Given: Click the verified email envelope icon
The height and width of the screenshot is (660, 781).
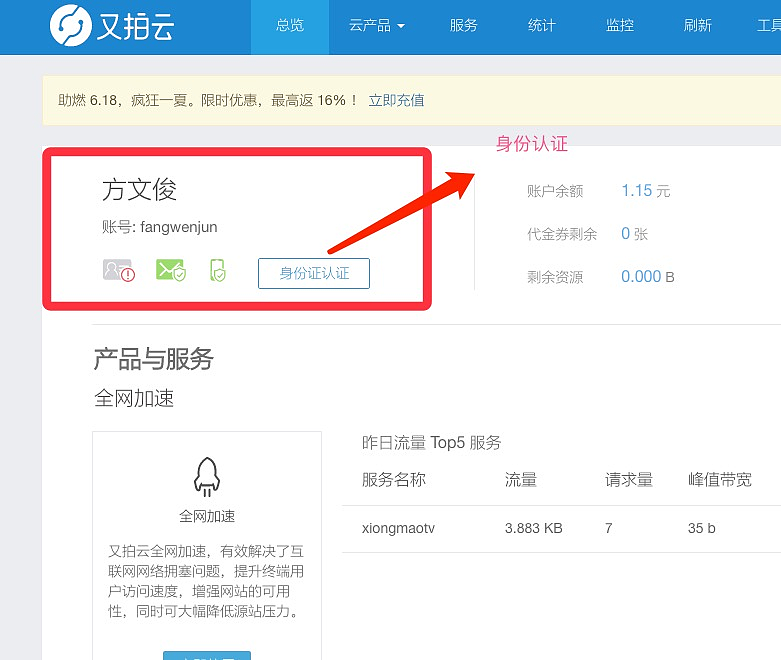Looking at the screenshot, I should coord(171,270).
